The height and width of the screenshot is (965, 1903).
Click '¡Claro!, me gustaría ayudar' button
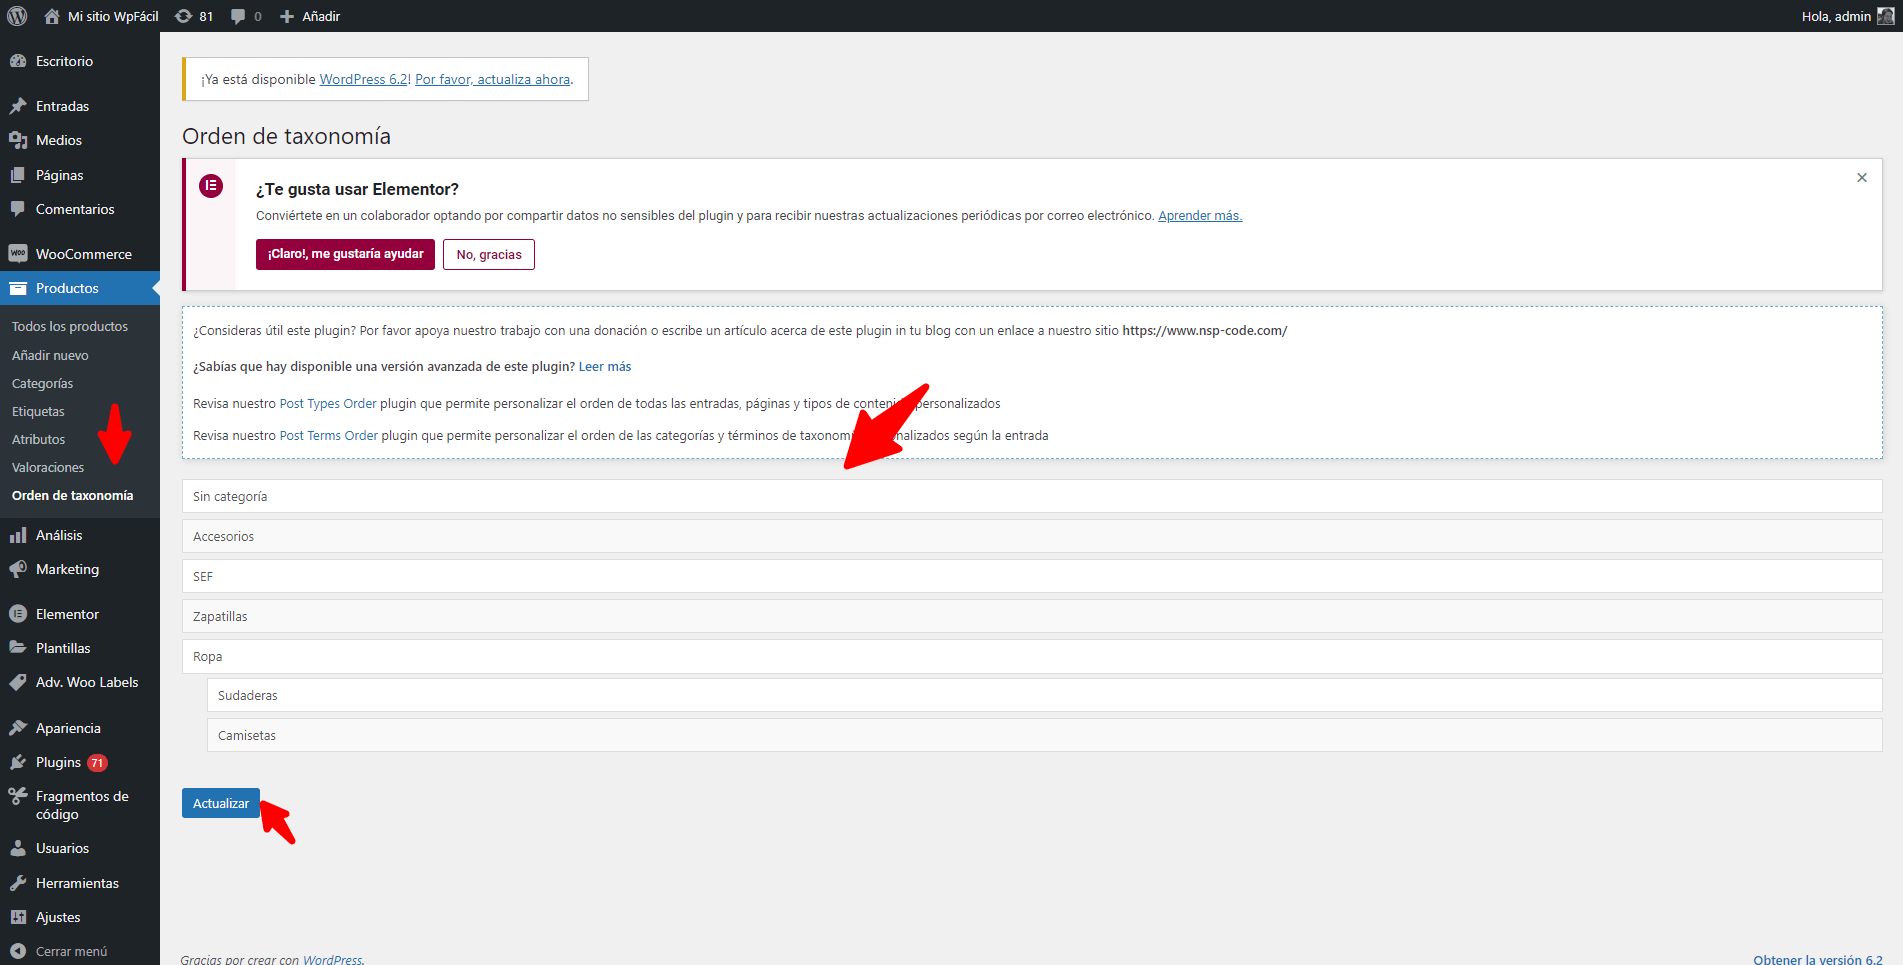pyautogui.click(x=345, y=254)
